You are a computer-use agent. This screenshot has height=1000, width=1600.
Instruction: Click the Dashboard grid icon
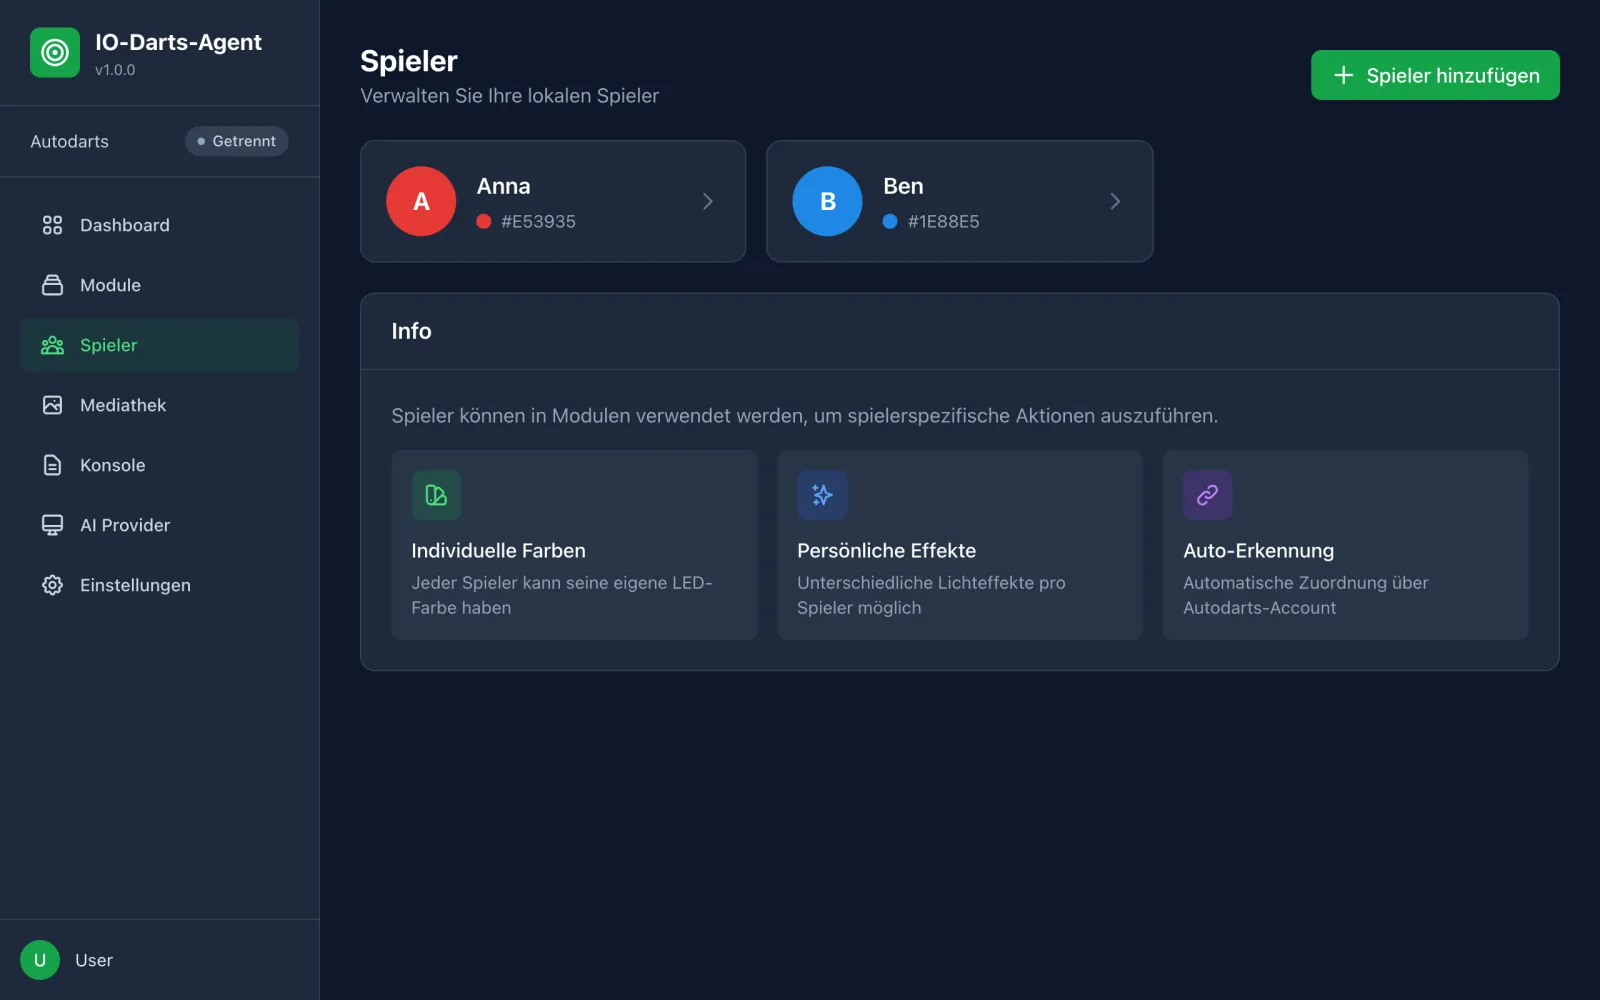point(52,225)
